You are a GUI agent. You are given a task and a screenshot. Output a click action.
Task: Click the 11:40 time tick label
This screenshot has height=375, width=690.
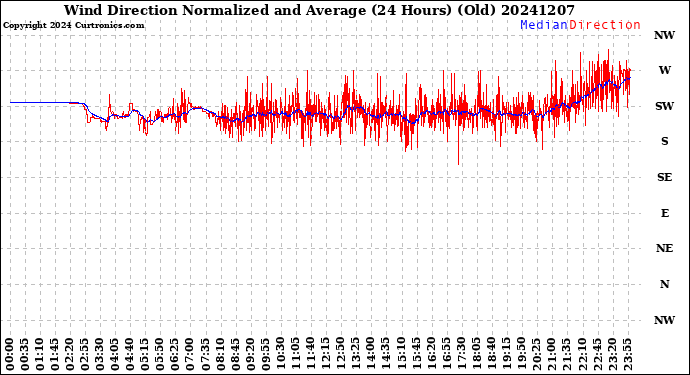click(311, 353)
